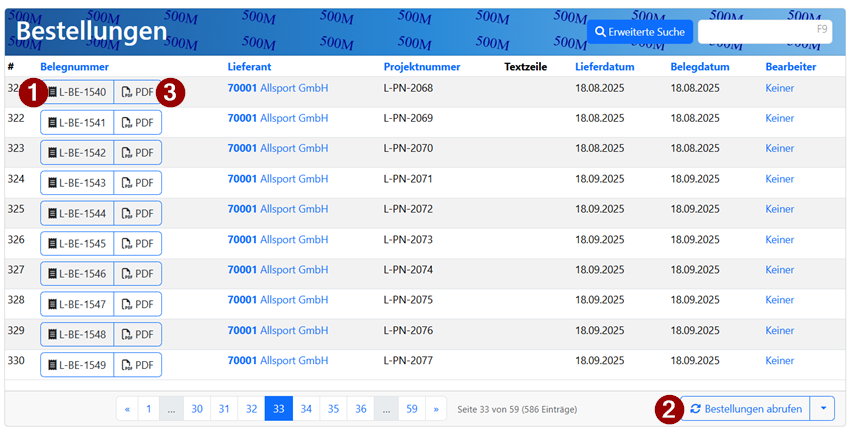850x430 pixels.
Task: Open PDF for order L-BE-1543
Action: pyautogui.click(x=138, y=183)
